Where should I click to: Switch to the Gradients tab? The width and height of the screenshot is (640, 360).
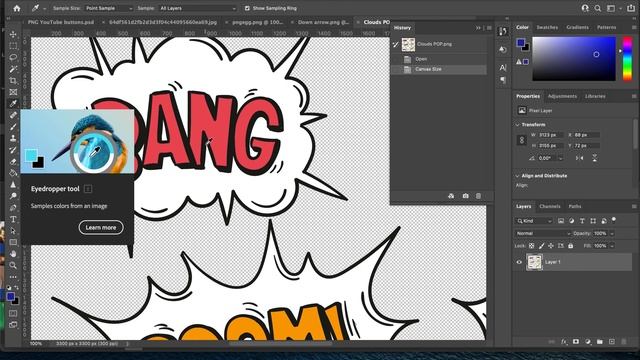(577, 27)
